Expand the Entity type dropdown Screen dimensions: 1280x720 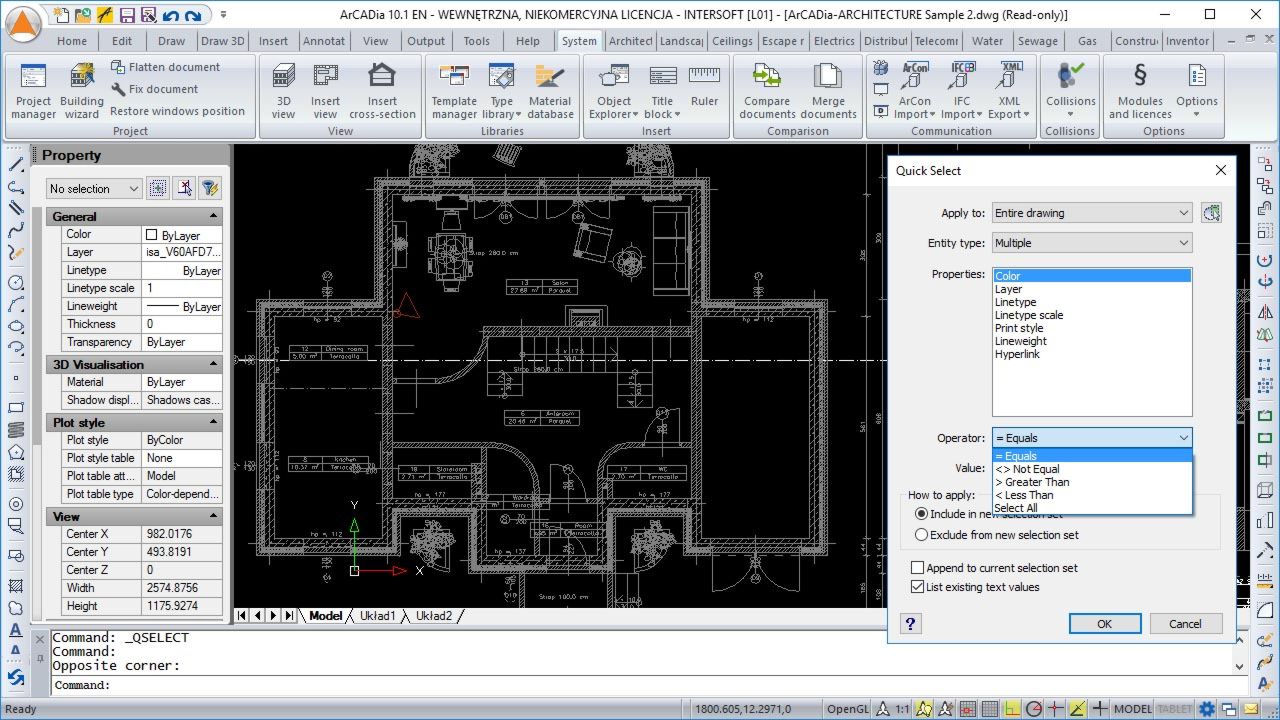[1091, 243]
